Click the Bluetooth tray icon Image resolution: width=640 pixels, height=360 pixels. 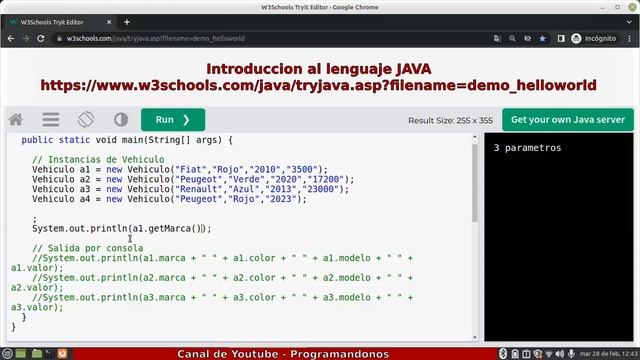503,354
